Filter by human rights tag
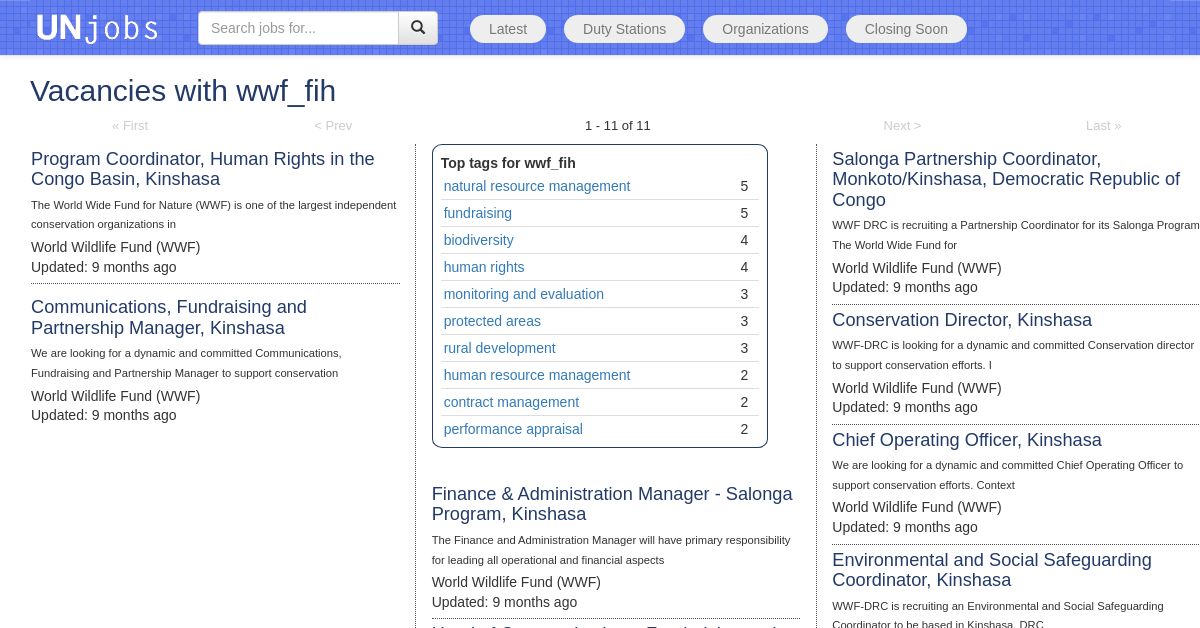Viewport: 1200px width, 628px height. tap(484, 267)
